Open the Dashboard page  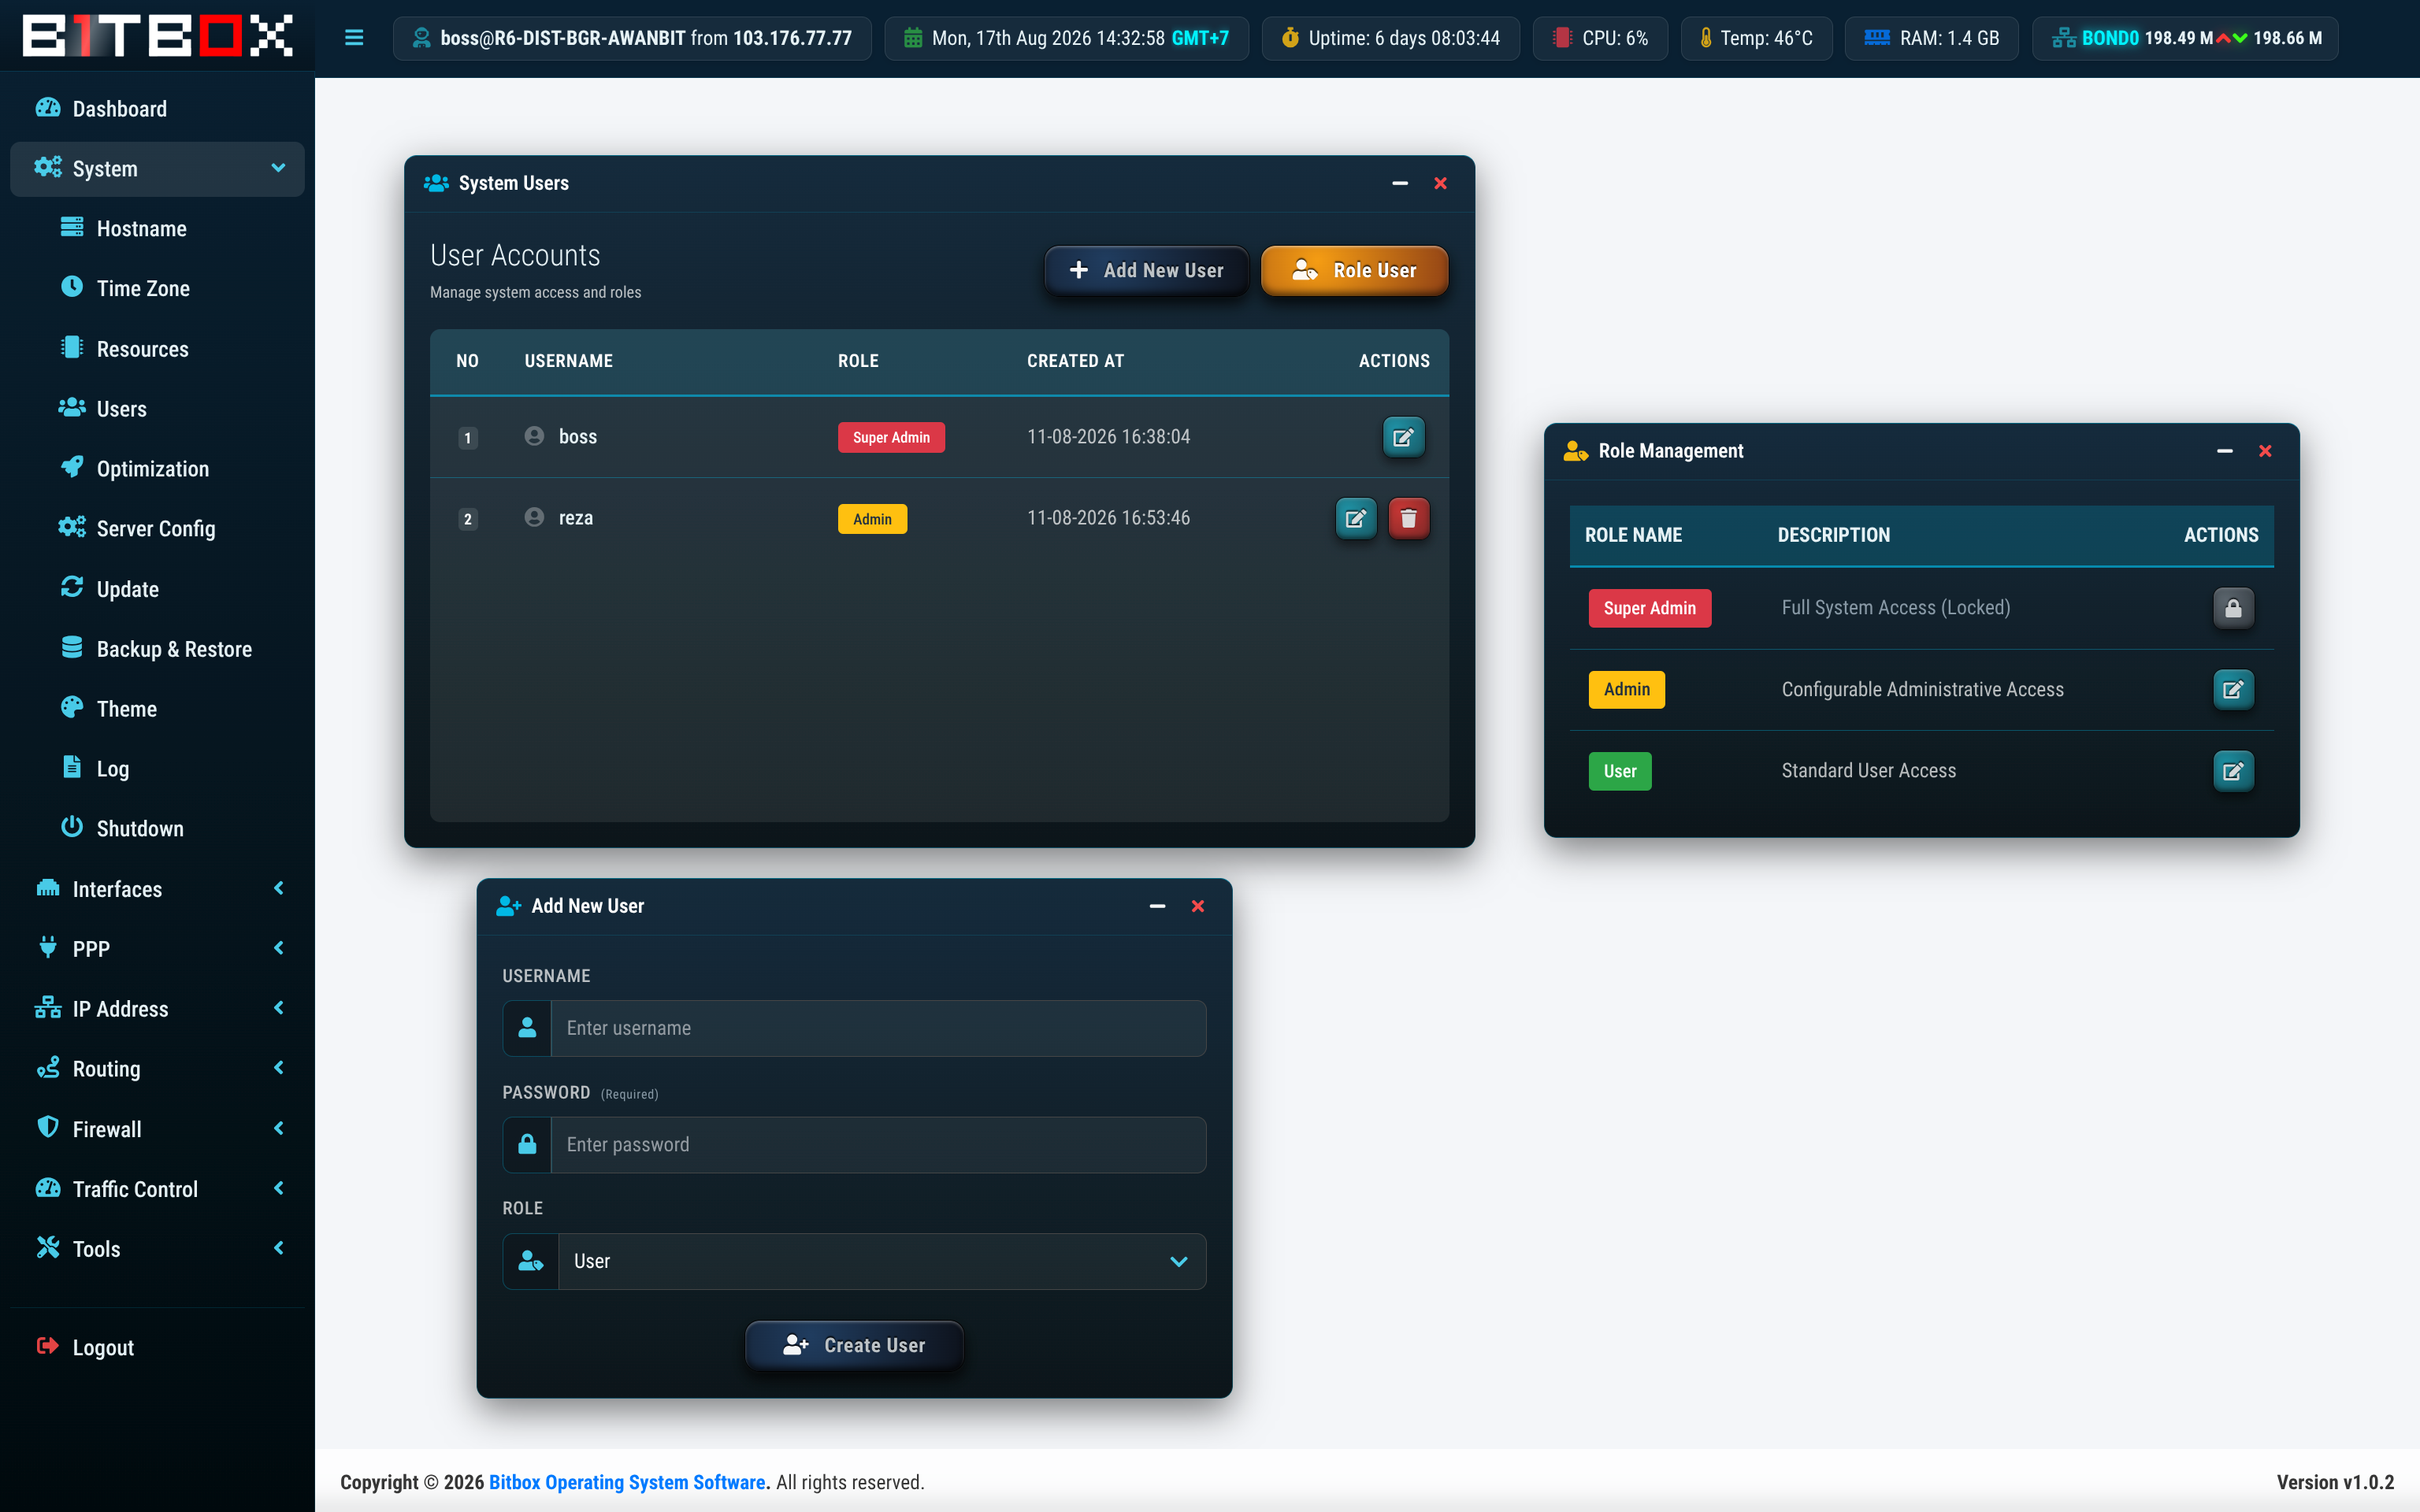(x=157, y=108)
